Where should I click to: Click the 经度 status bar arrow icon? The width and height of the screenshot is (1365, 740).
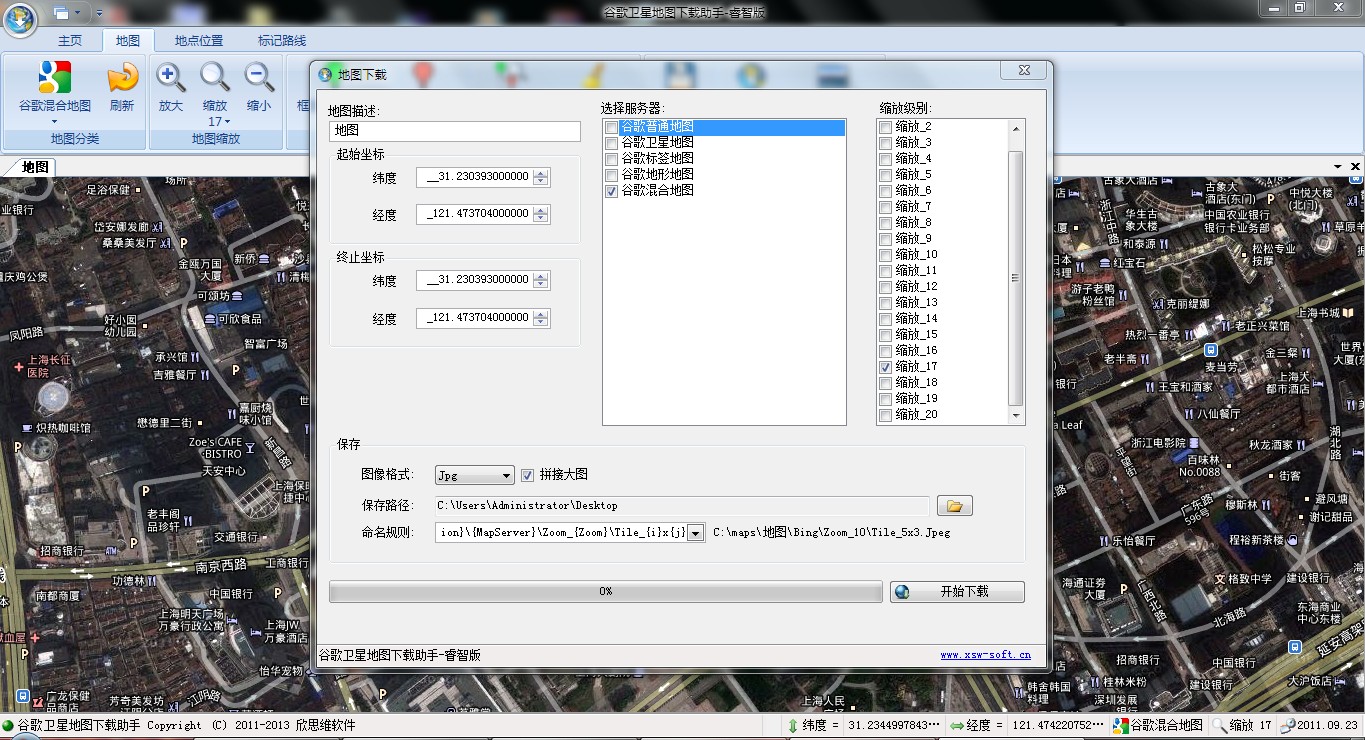coord(957,726)
